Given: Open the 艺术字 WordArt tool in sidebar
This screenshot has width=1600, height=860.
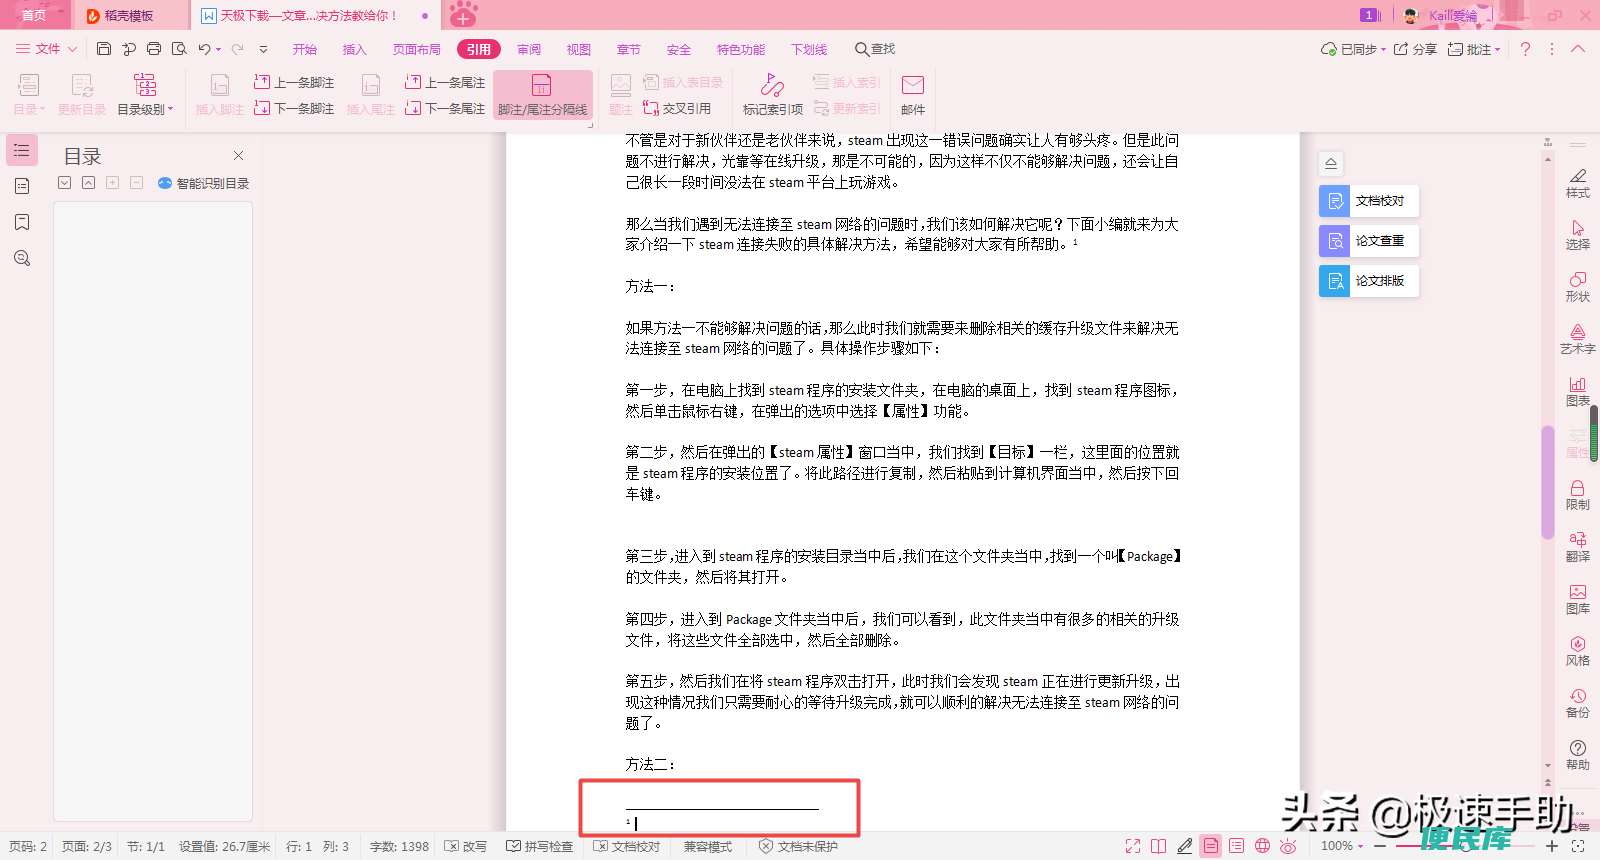Looking at the screenshot, I should coord(1577,339).
